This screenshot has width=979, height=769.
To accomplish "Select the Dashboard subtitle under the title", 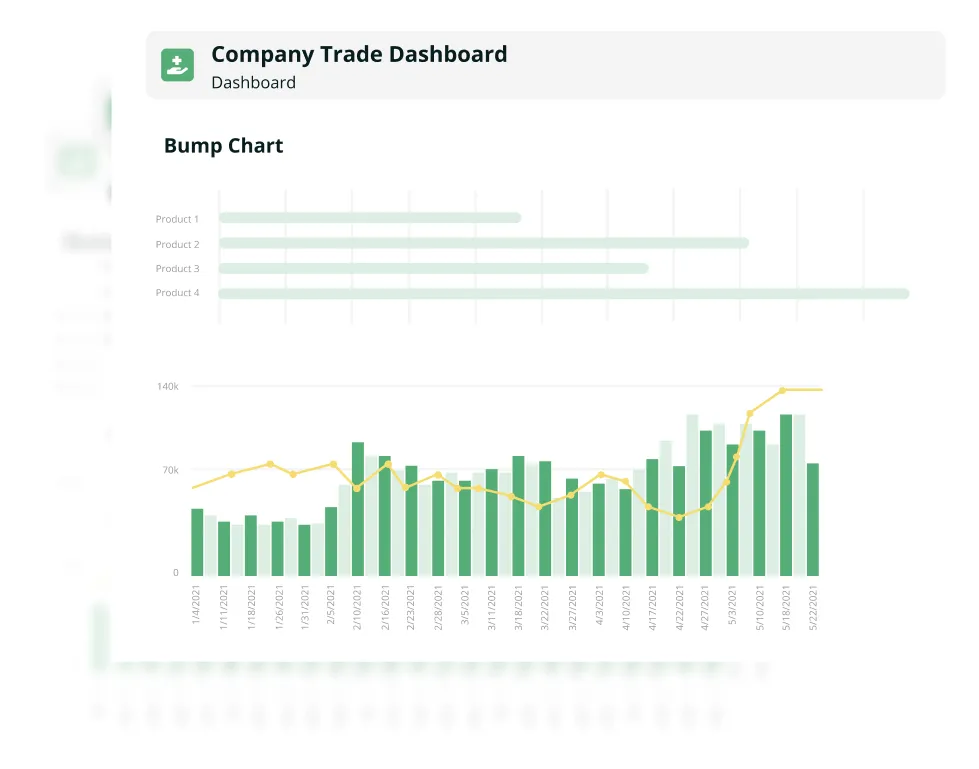I will point(253,83).
